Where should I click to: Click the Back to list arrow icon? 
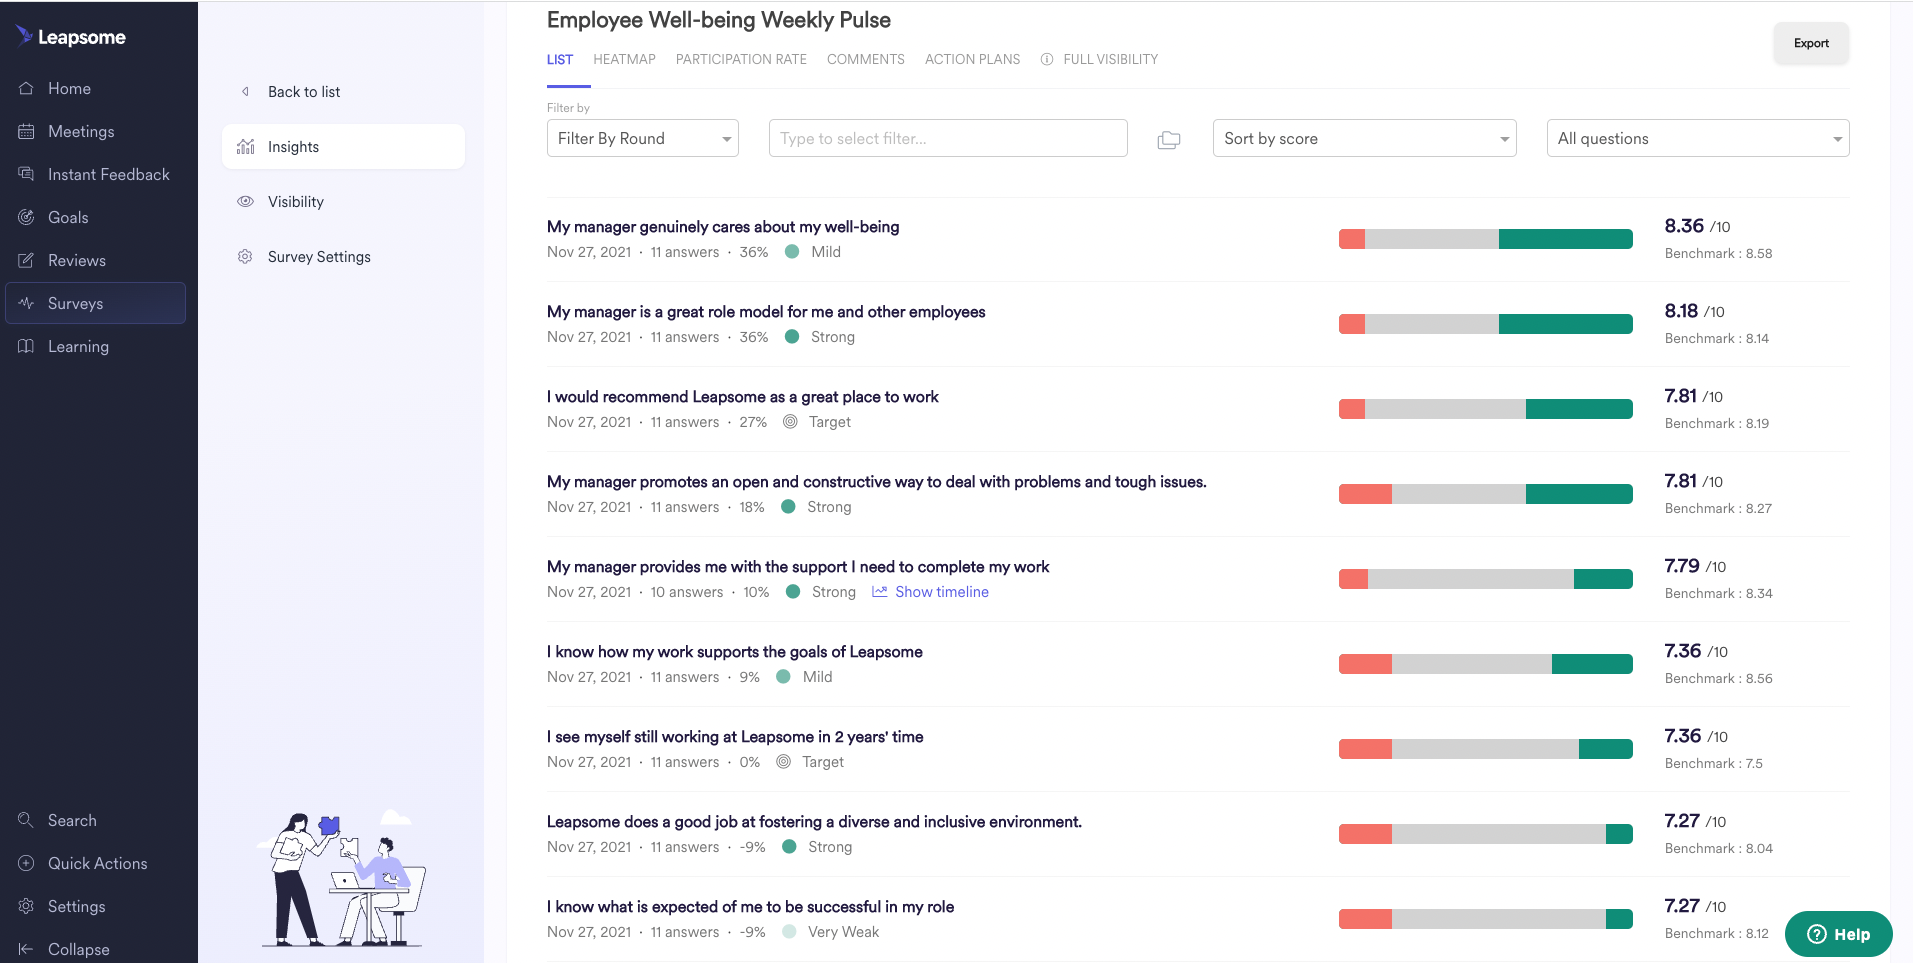(246, 92)
